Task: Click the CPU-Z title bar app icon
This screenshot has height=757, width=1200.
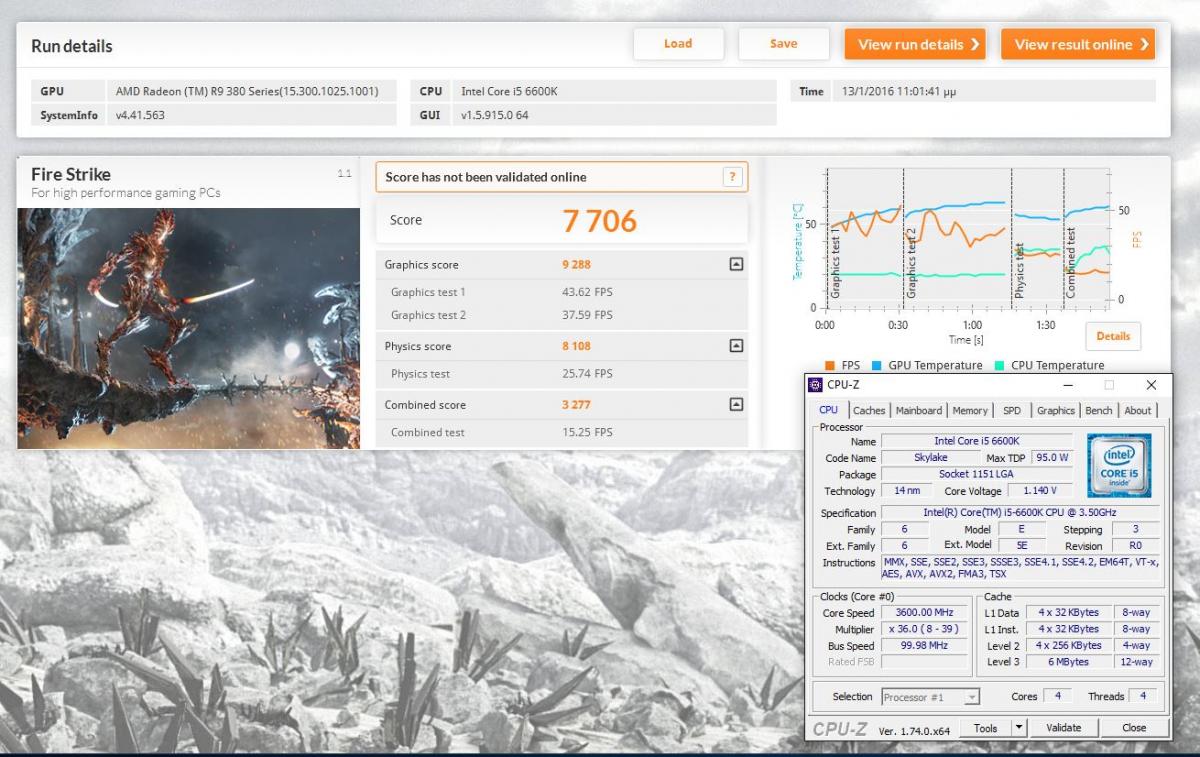Action: (816, 385)
